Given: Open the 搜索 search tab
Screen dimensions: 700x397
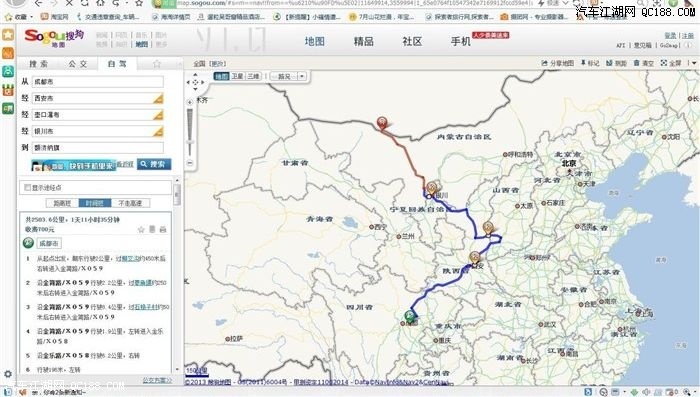Looking at the screenshot, I should tap(38, 64).
